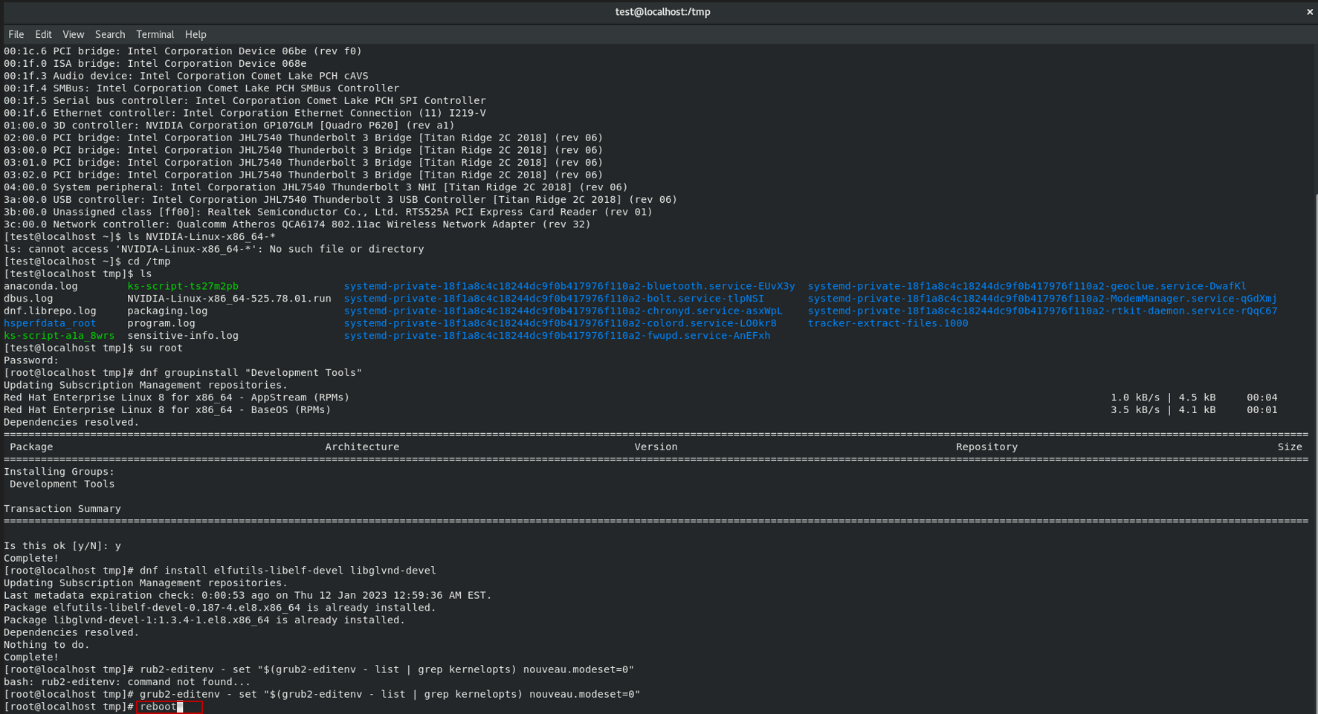Screen dimensions: 1318x714
Task: Click the Password: prompt line
Action: click(32, 360)
